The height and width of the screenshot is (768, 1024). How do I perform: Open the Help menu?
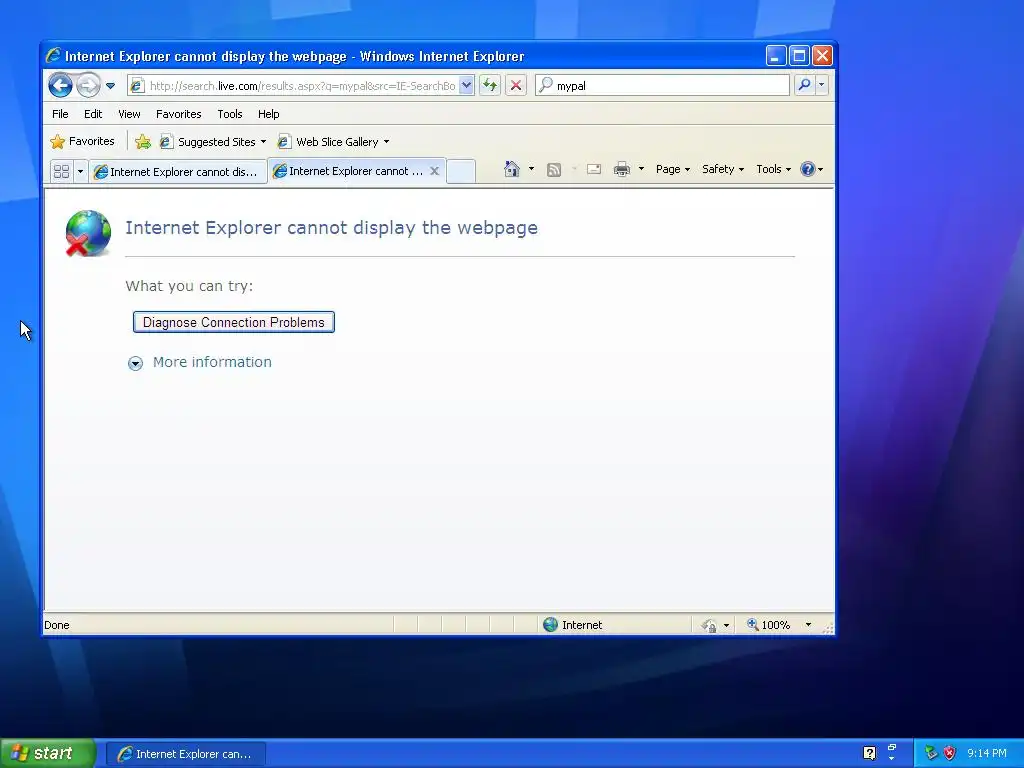pyautogui.click(x=268, y=114)
